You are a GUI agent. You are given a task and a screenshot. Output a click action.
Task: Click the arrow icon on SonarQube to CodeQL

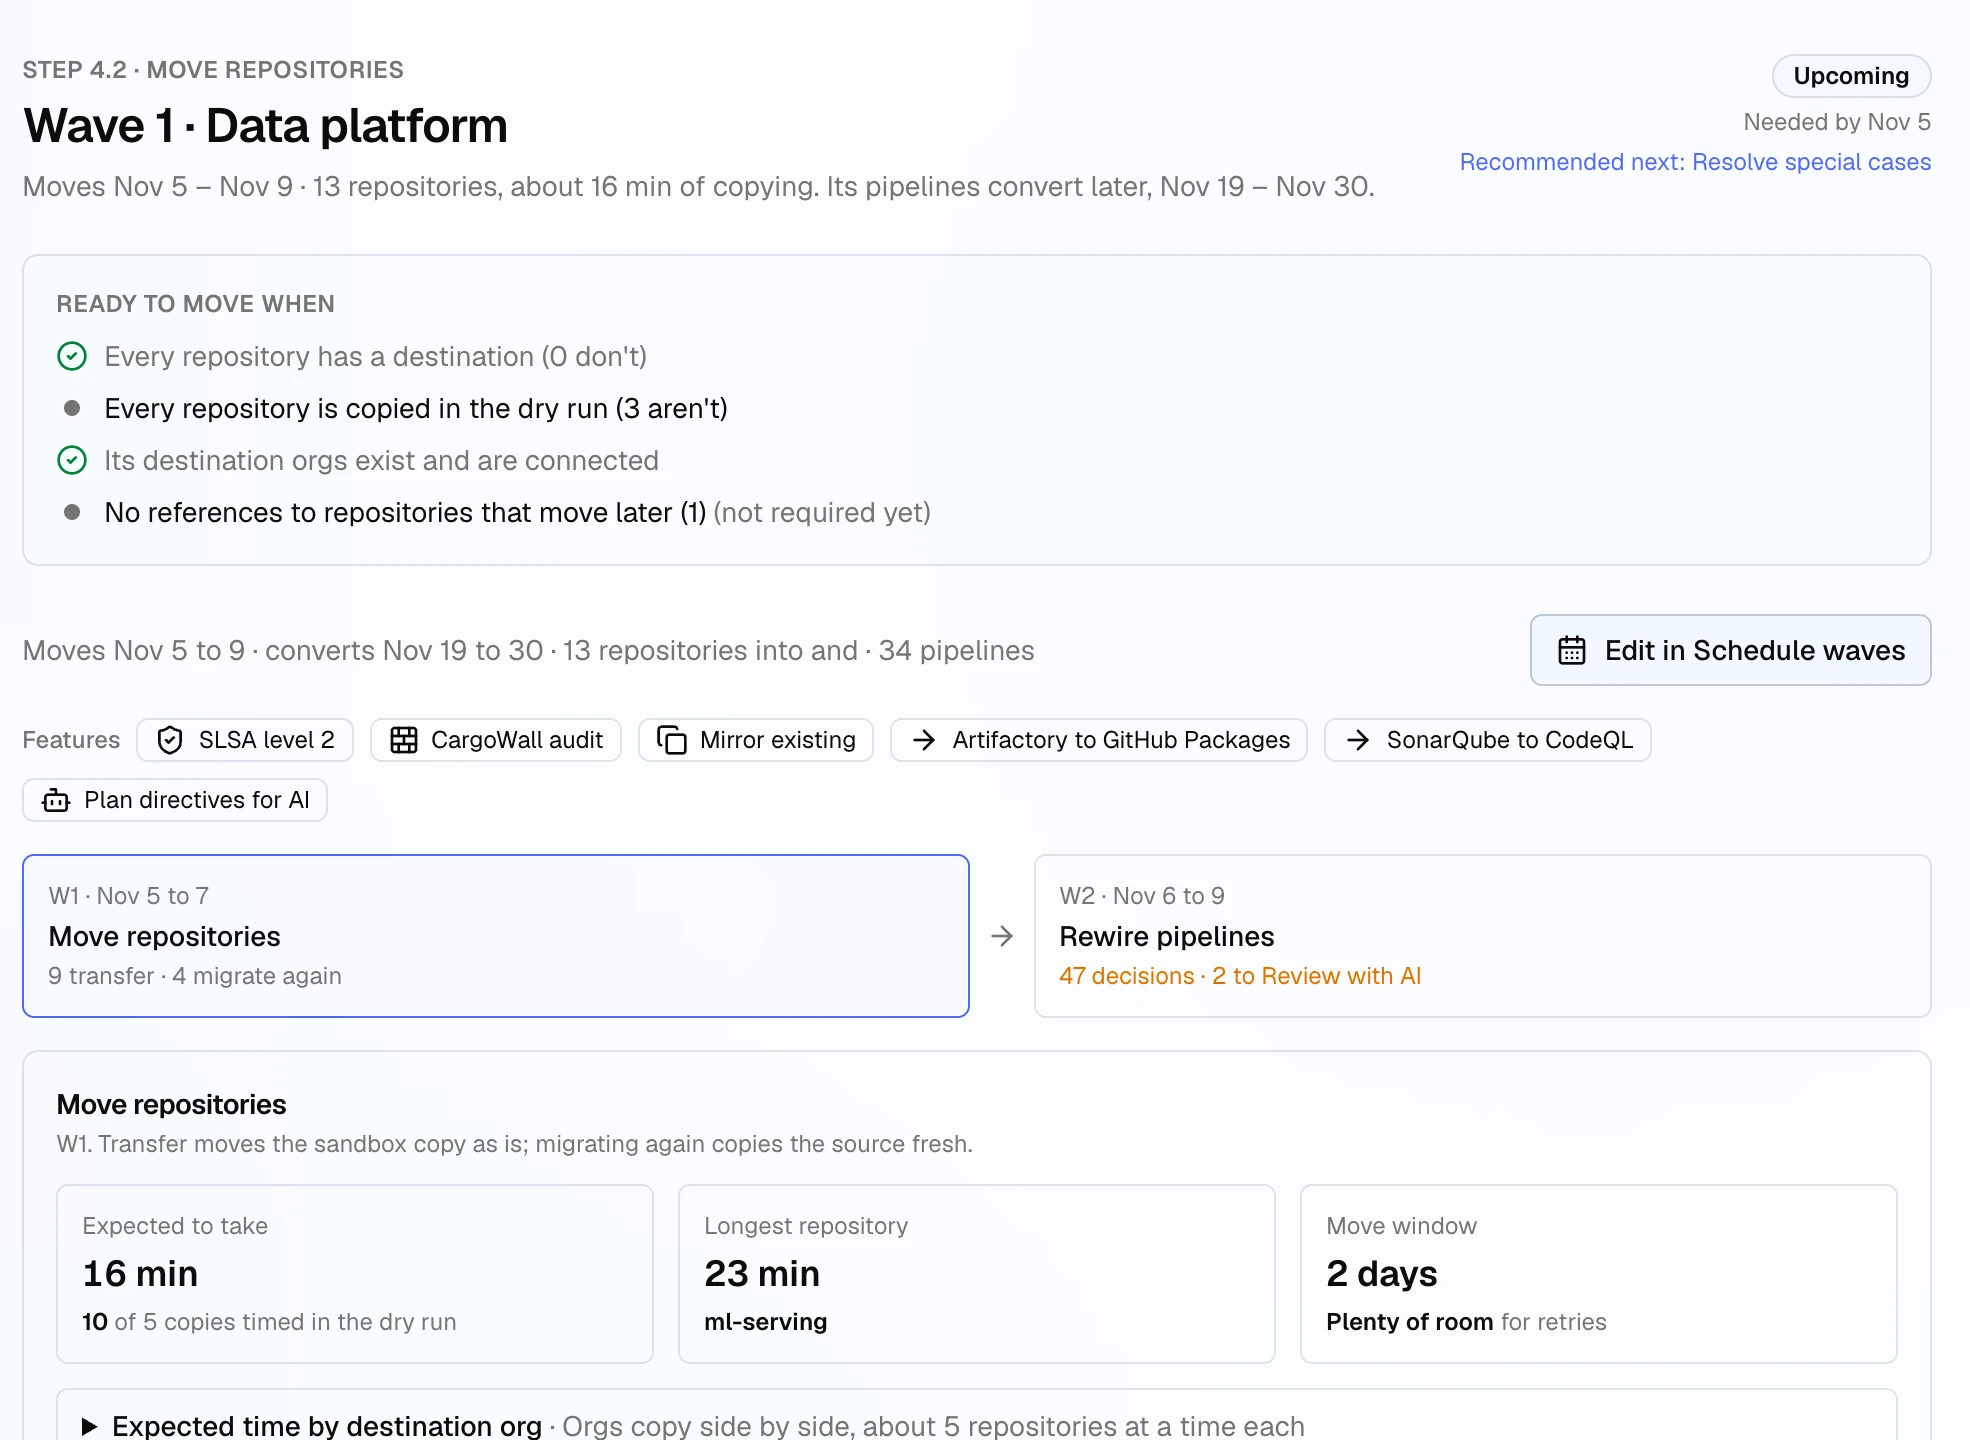[1358, 741]
